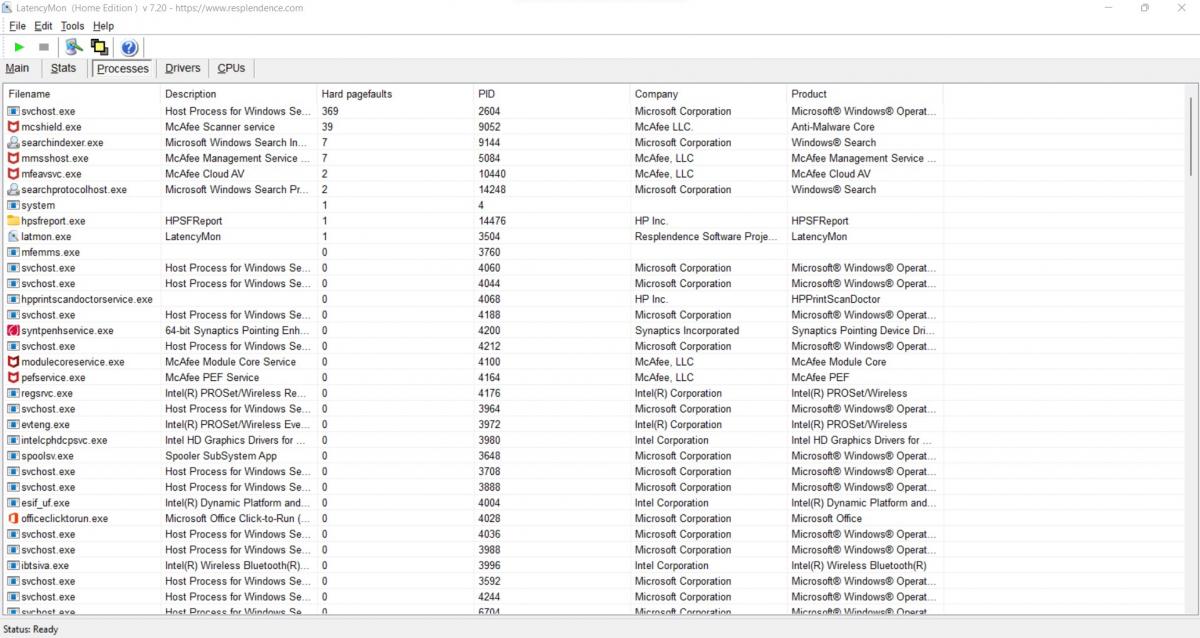
Task: Click the LatencyMon icon beside latmon.exe
Action: (x=13, y=237)
